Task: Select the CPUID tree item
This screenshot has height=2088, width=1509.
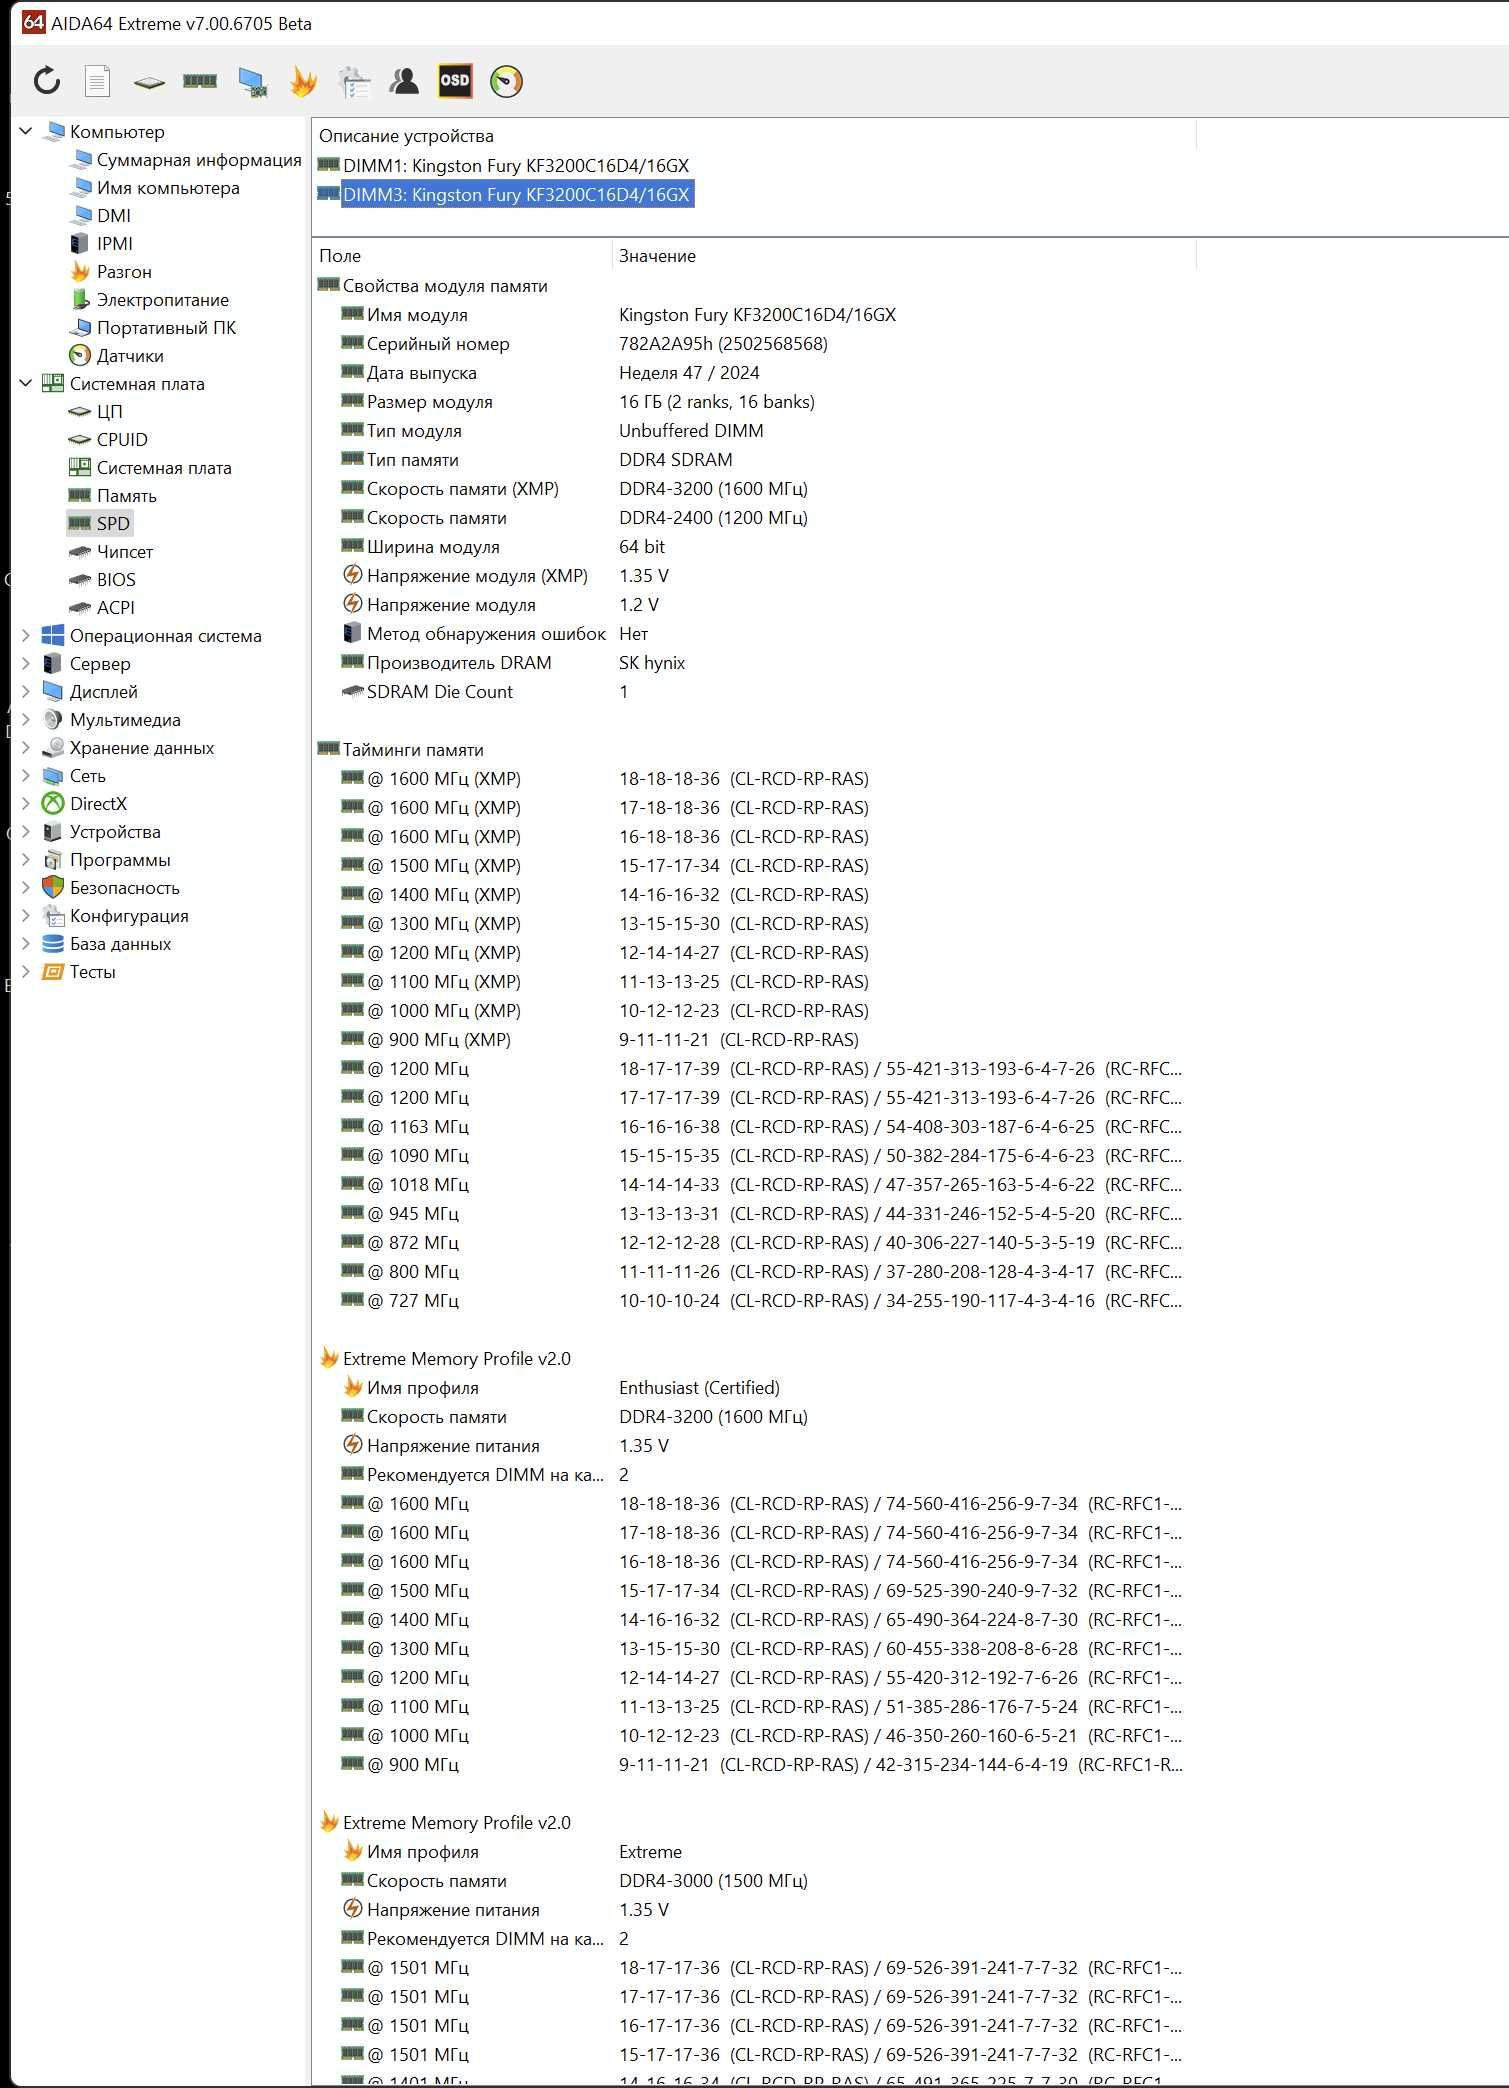Action: coord(122,440)
